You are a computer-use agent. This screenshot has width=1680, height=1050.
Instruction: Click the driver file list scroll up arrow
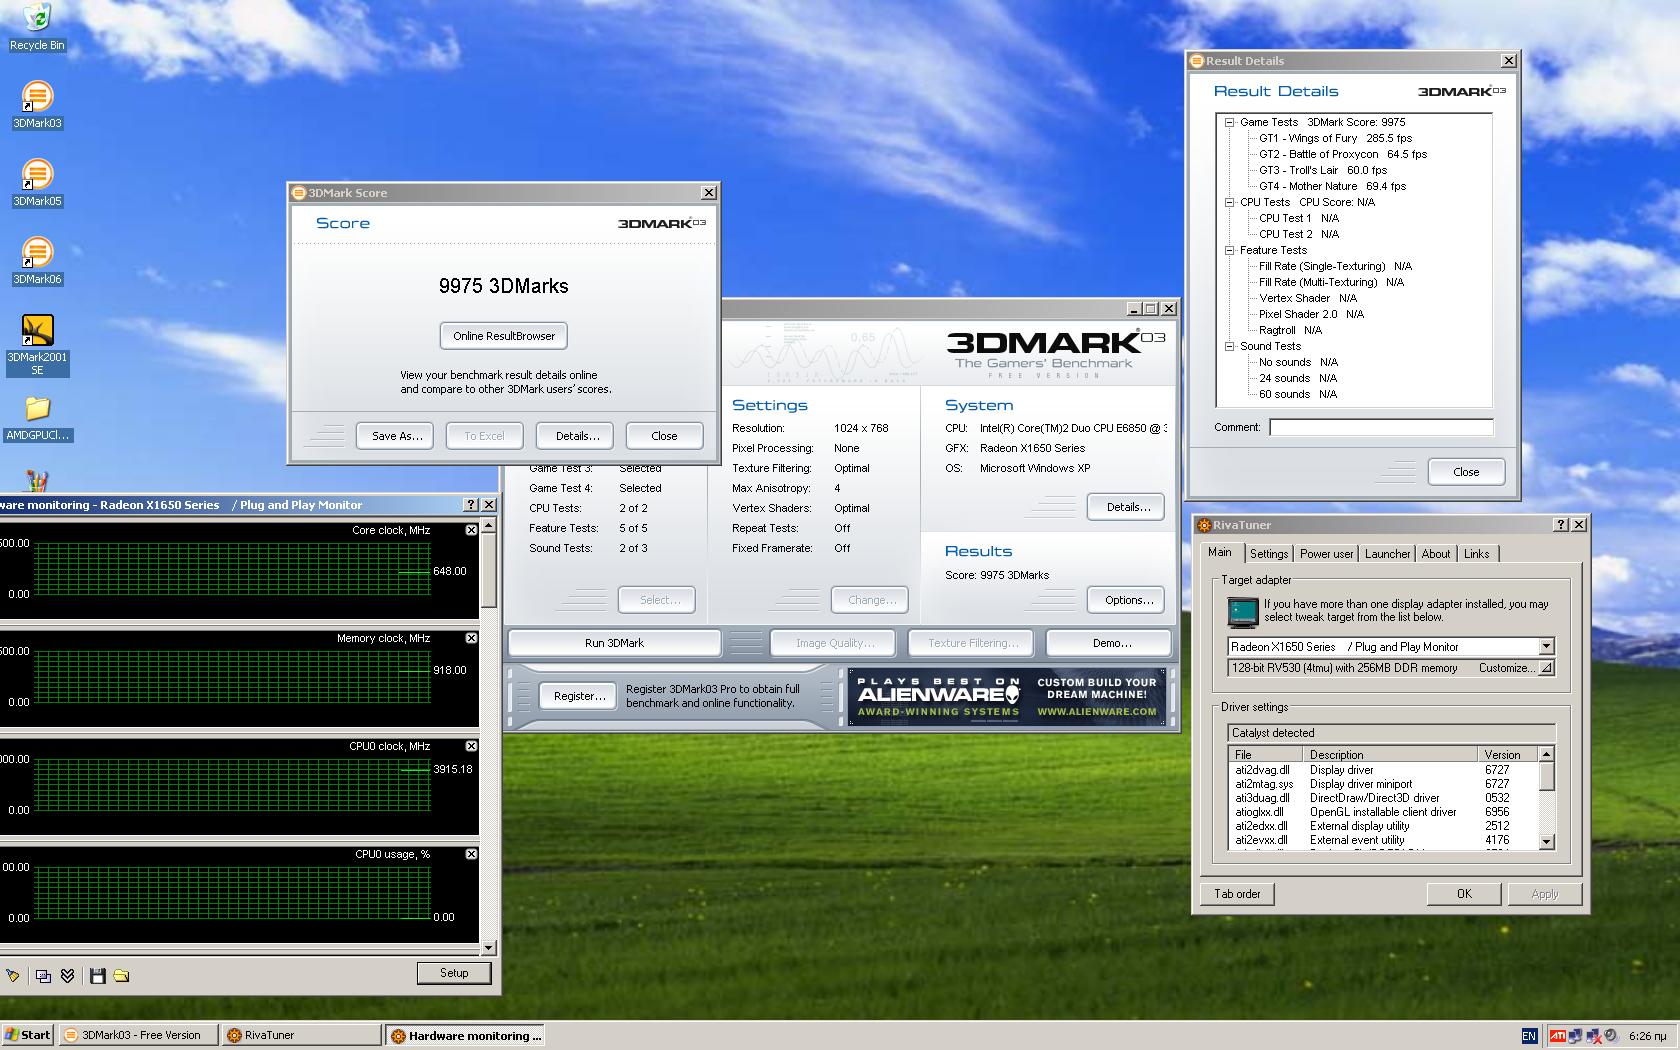tap(1547, 754)
